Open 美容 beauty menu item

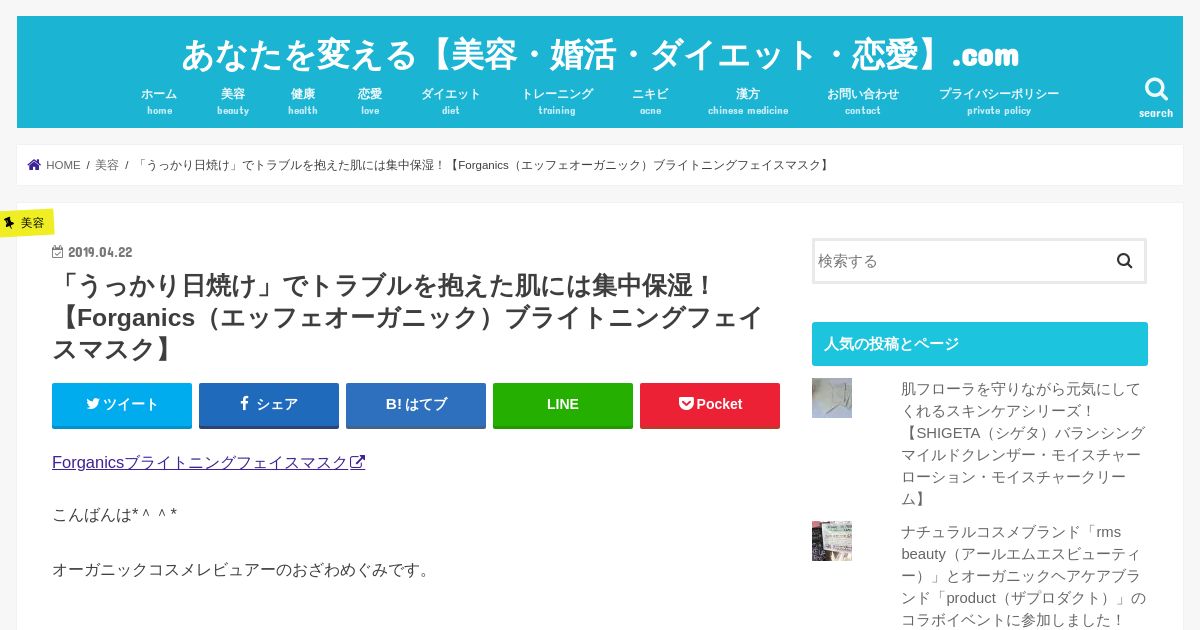[233, 101]
